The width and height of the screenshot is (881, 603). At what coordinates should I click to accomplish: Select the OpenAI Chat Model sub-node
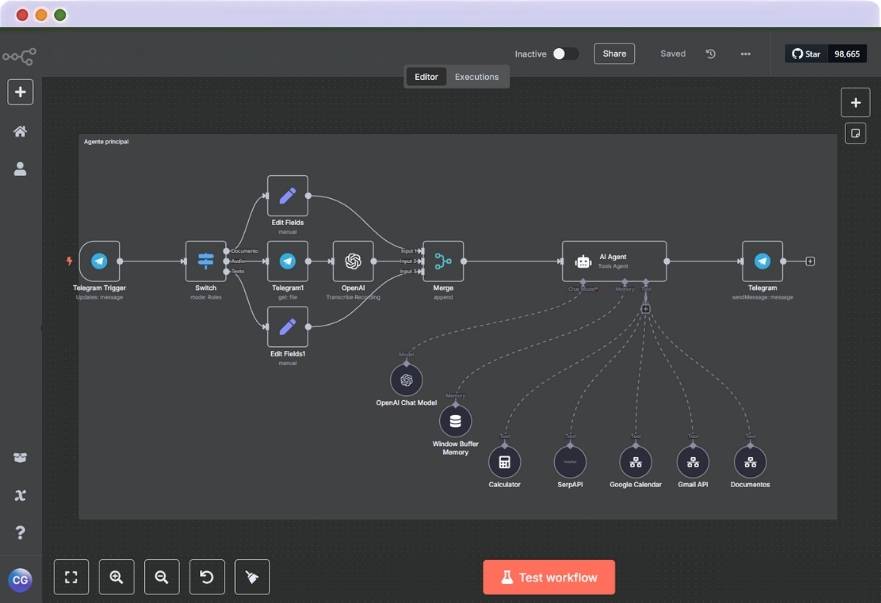(x=406, y=380)
